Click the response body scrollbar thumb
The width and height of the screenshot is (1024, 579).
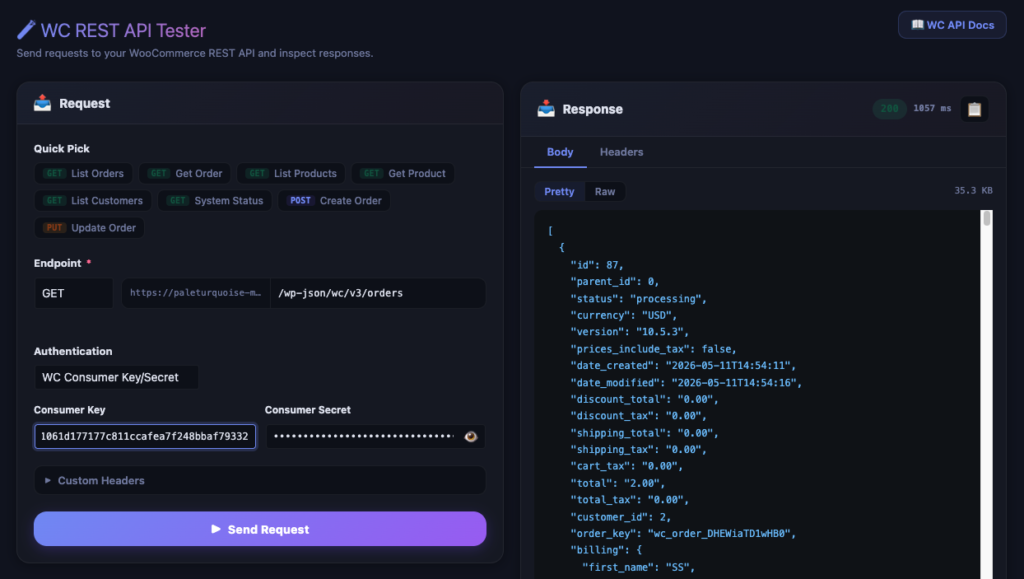(x=987, y=218)
